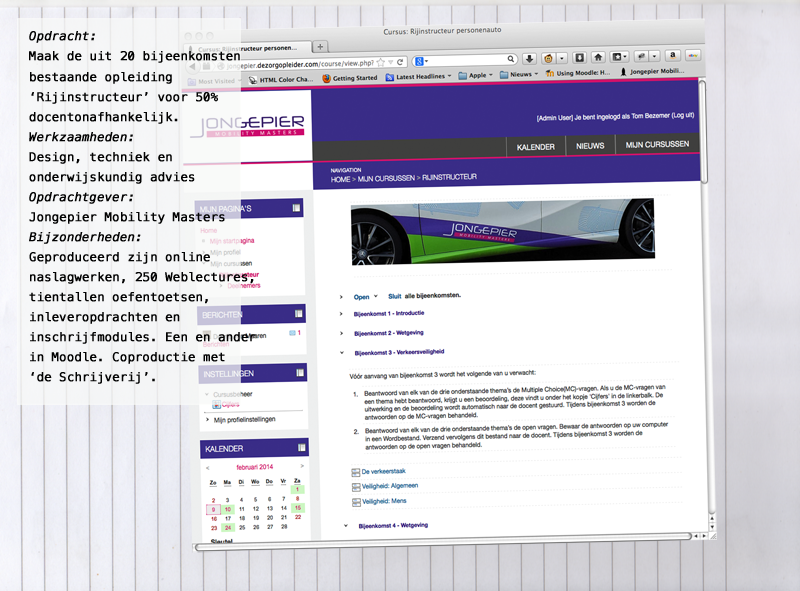
Task: Open the Getting Started bookmark
Action: (x=350, y=78)
